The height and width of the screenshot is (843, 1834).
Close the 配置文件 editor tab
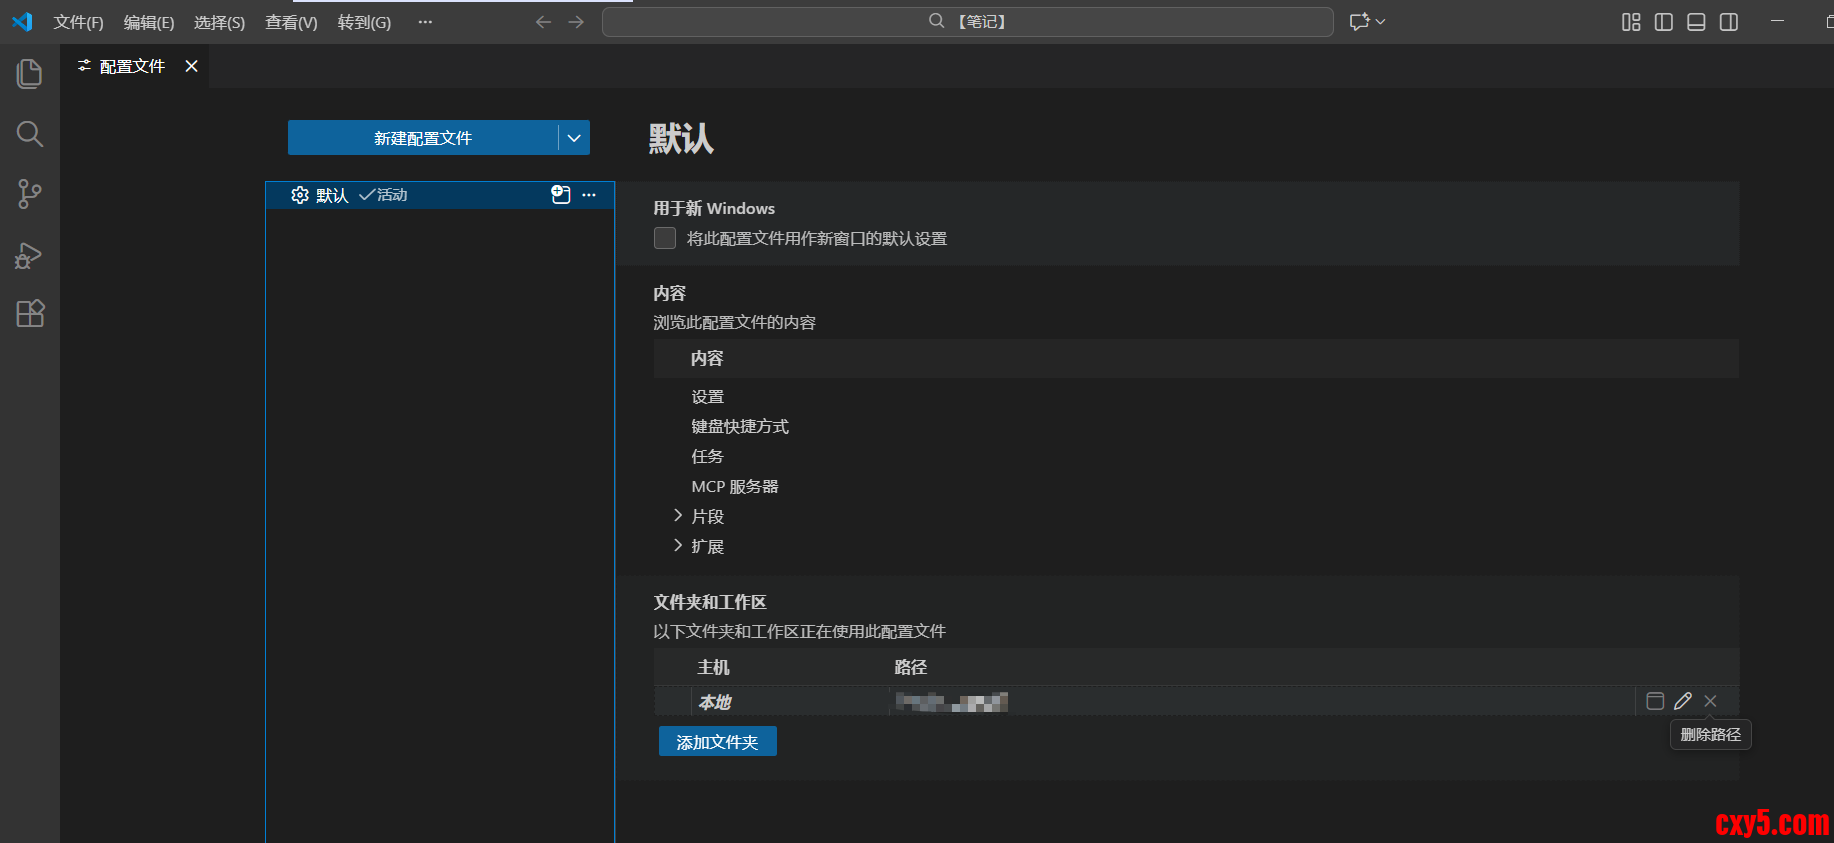pos(192,66)
